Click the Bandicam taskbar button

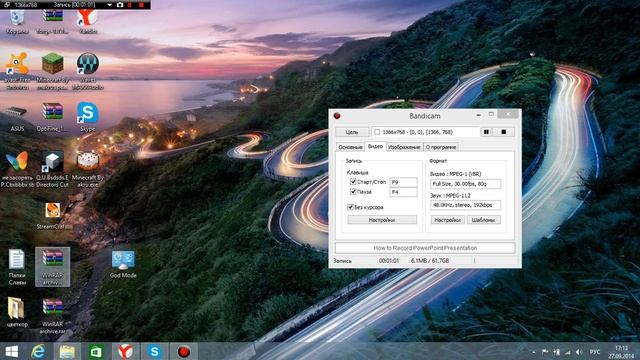[x=184, y=351]
